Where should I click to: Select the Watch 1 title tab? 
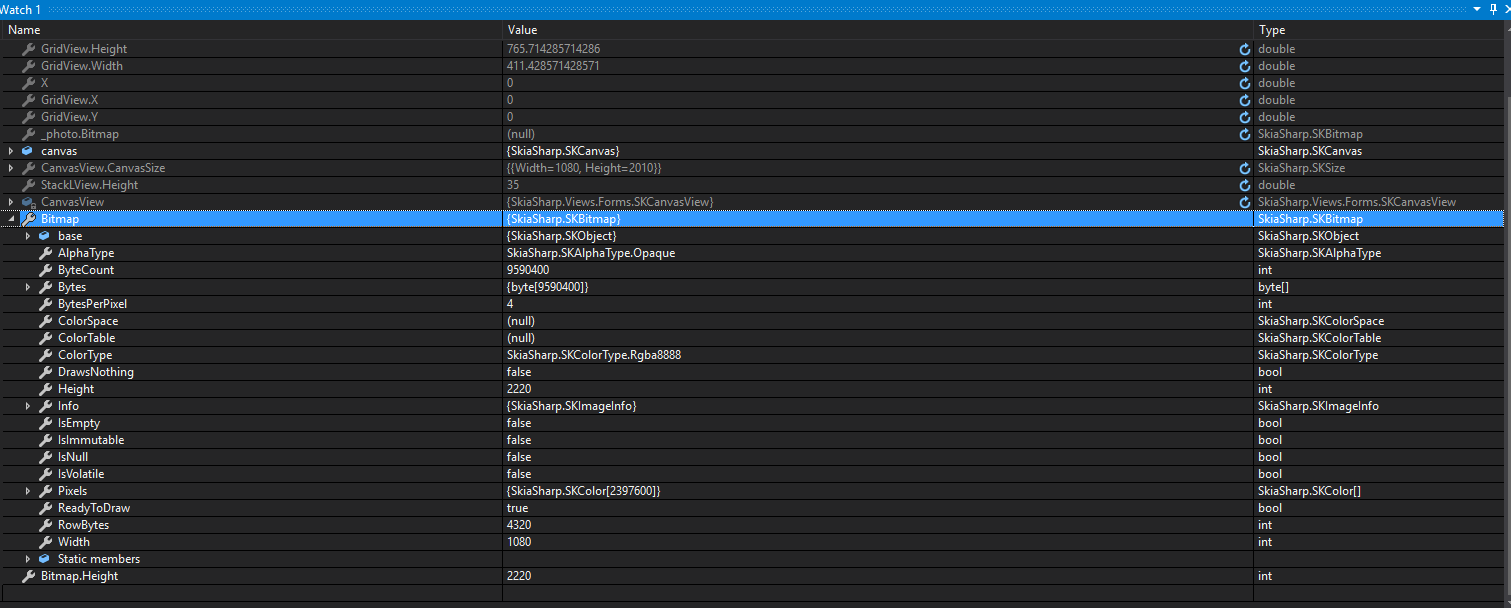21,9
